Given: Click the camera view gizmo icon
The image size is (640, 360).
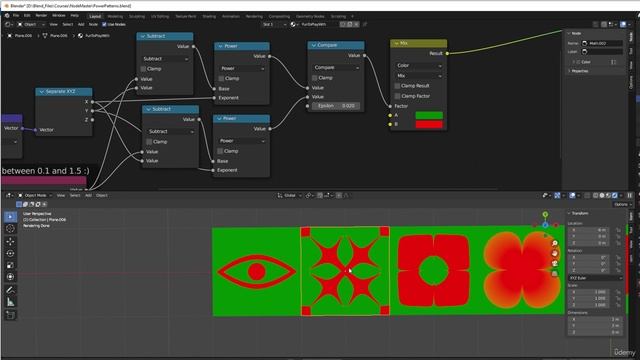Looking at the screenshot, I should click(x=555, y=263).
